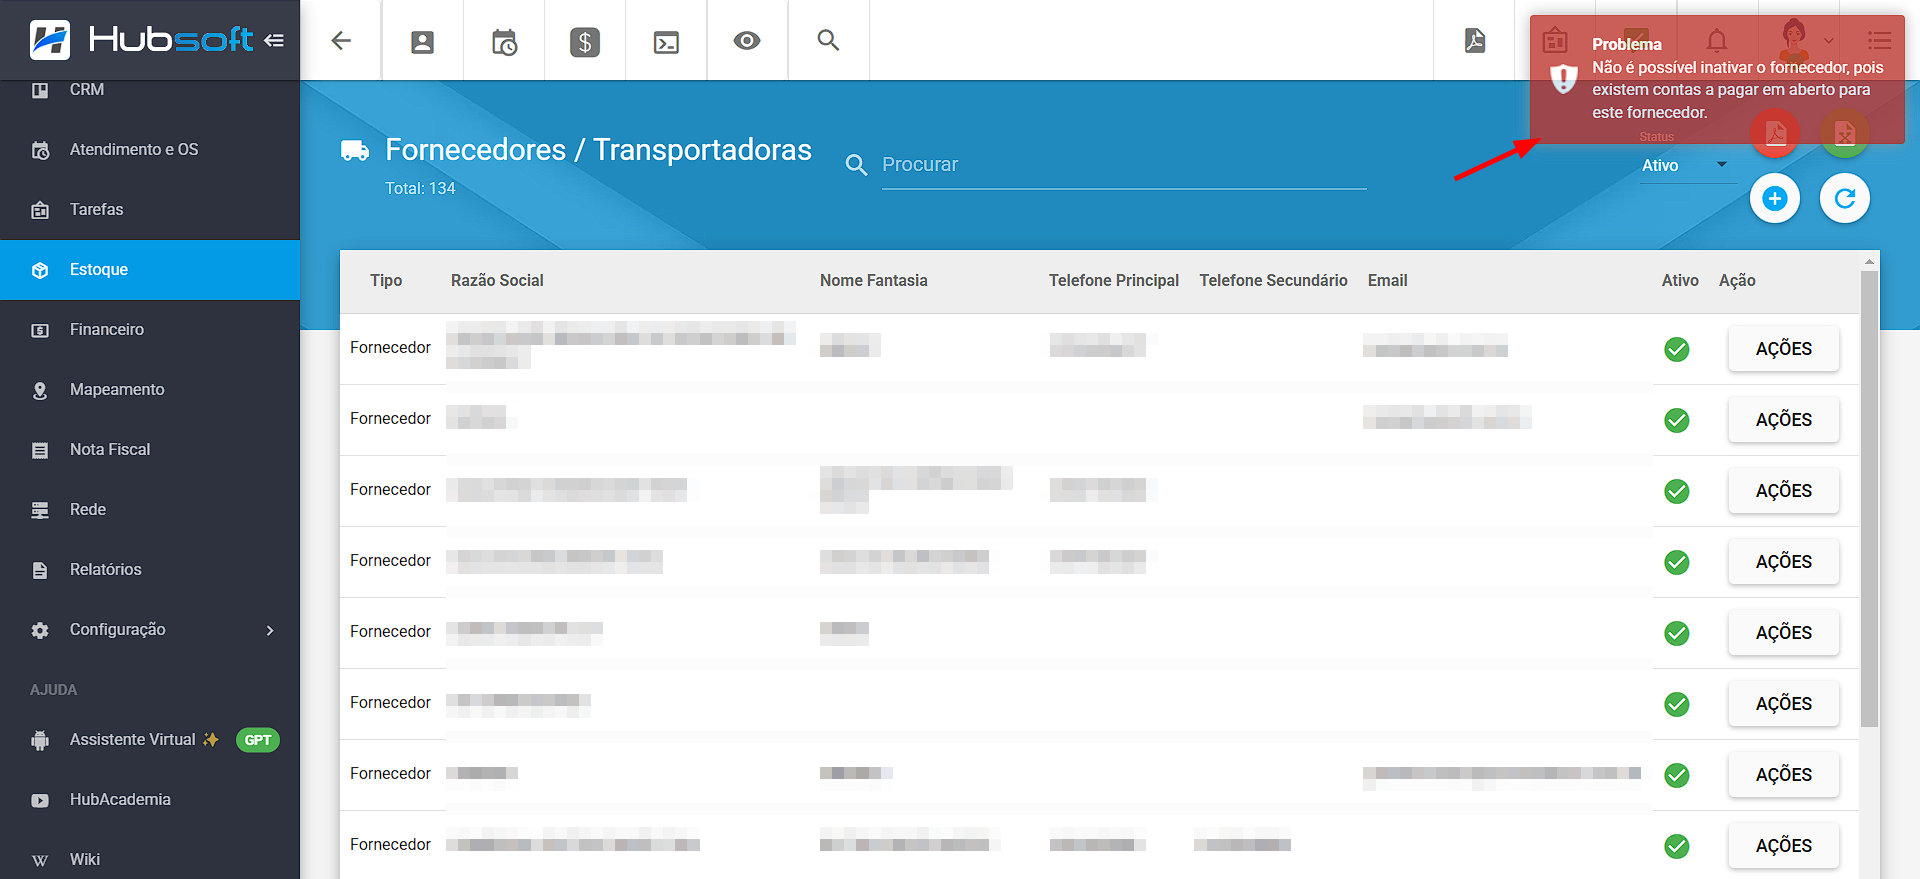Image resolution: width=1920 pixels, height=879 pixels.
Task: Click the Total: 134 count text
Action: [420, 188]
